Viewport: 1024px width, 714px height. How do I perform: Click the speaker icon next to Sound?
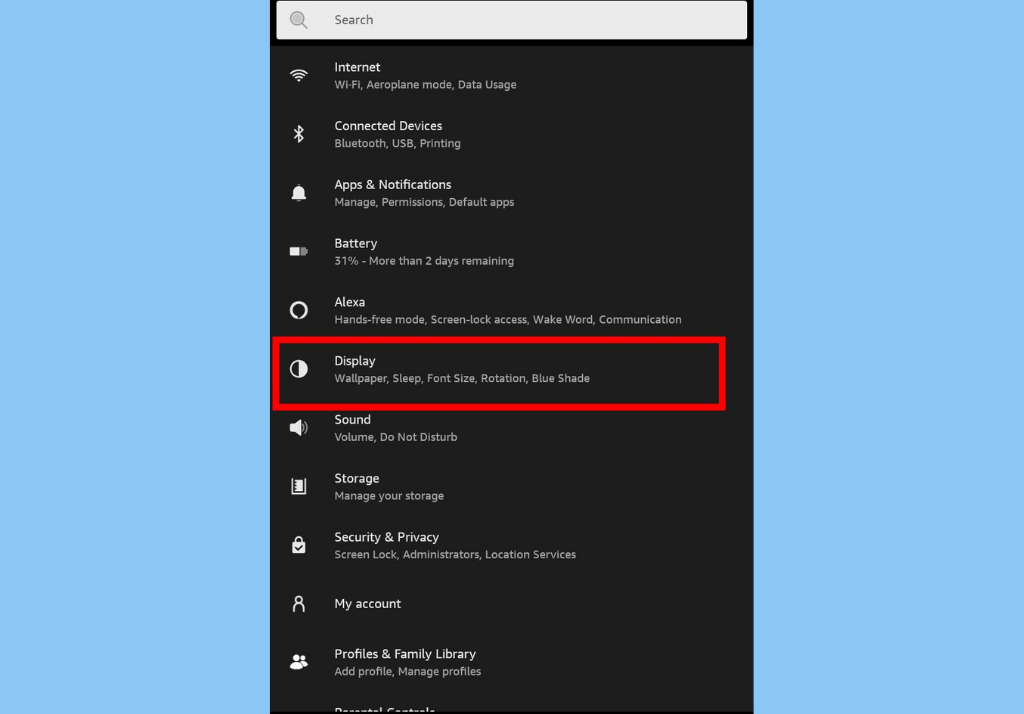[x=298, y=428]
